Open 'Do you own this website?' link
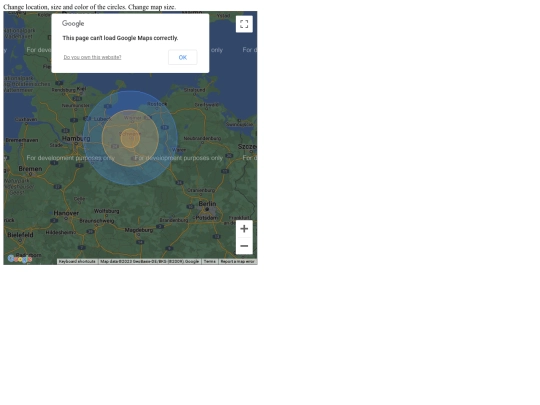The height and width of the screenshot is (405, 540). pyautogui.click(x=92, y=57)
